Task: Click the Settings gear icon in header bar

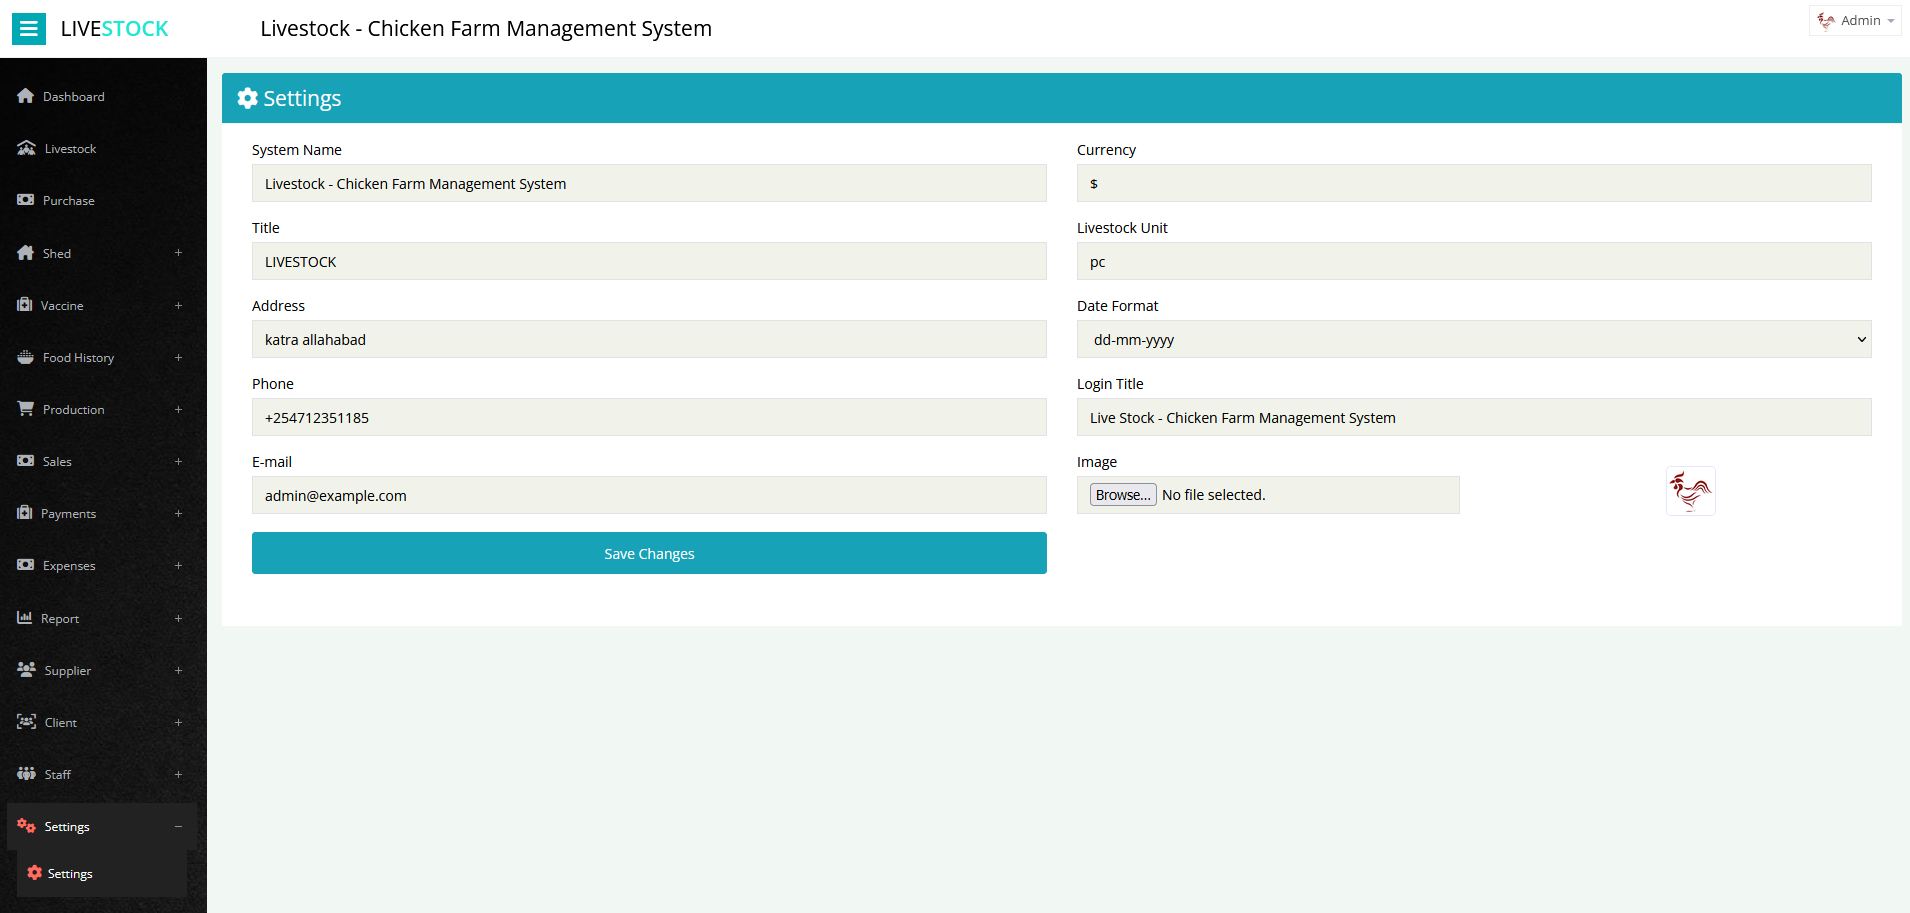Action: coord(247,97)
